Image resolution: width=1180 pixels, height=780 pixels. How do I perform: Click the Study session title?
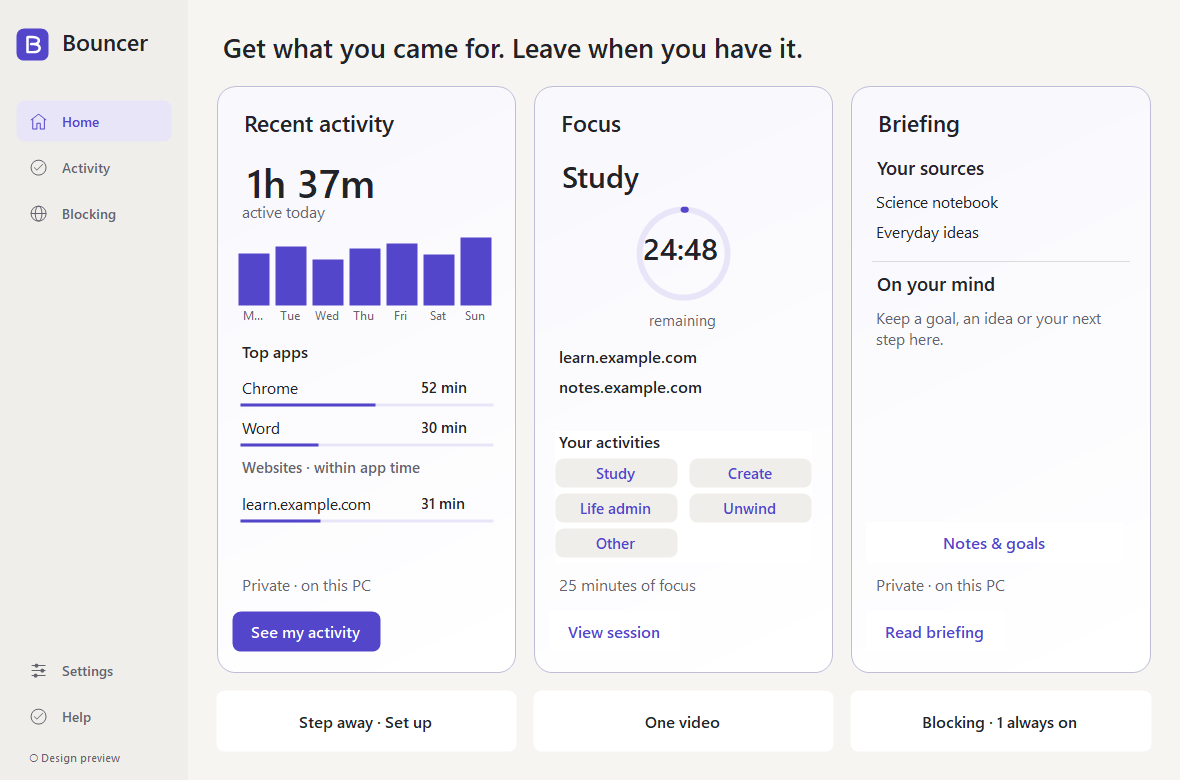tap(600, 178)
